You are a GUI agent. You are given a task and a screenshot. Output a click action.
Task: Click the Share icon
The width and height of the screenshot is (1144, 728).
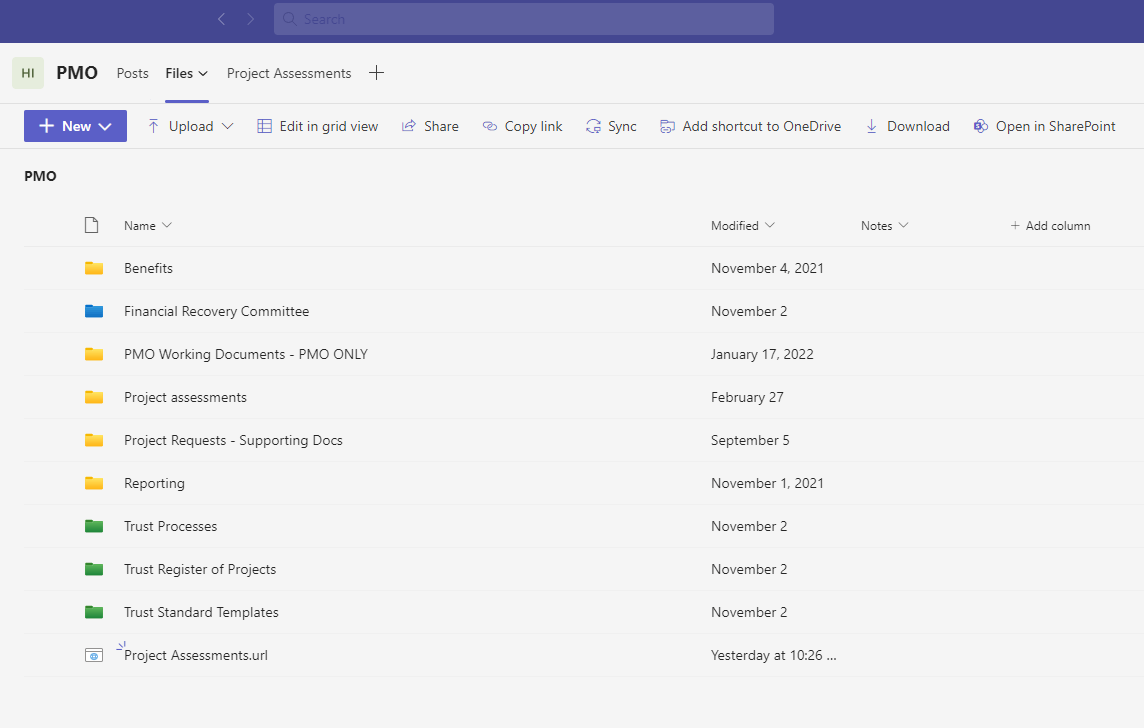(409, 126)
